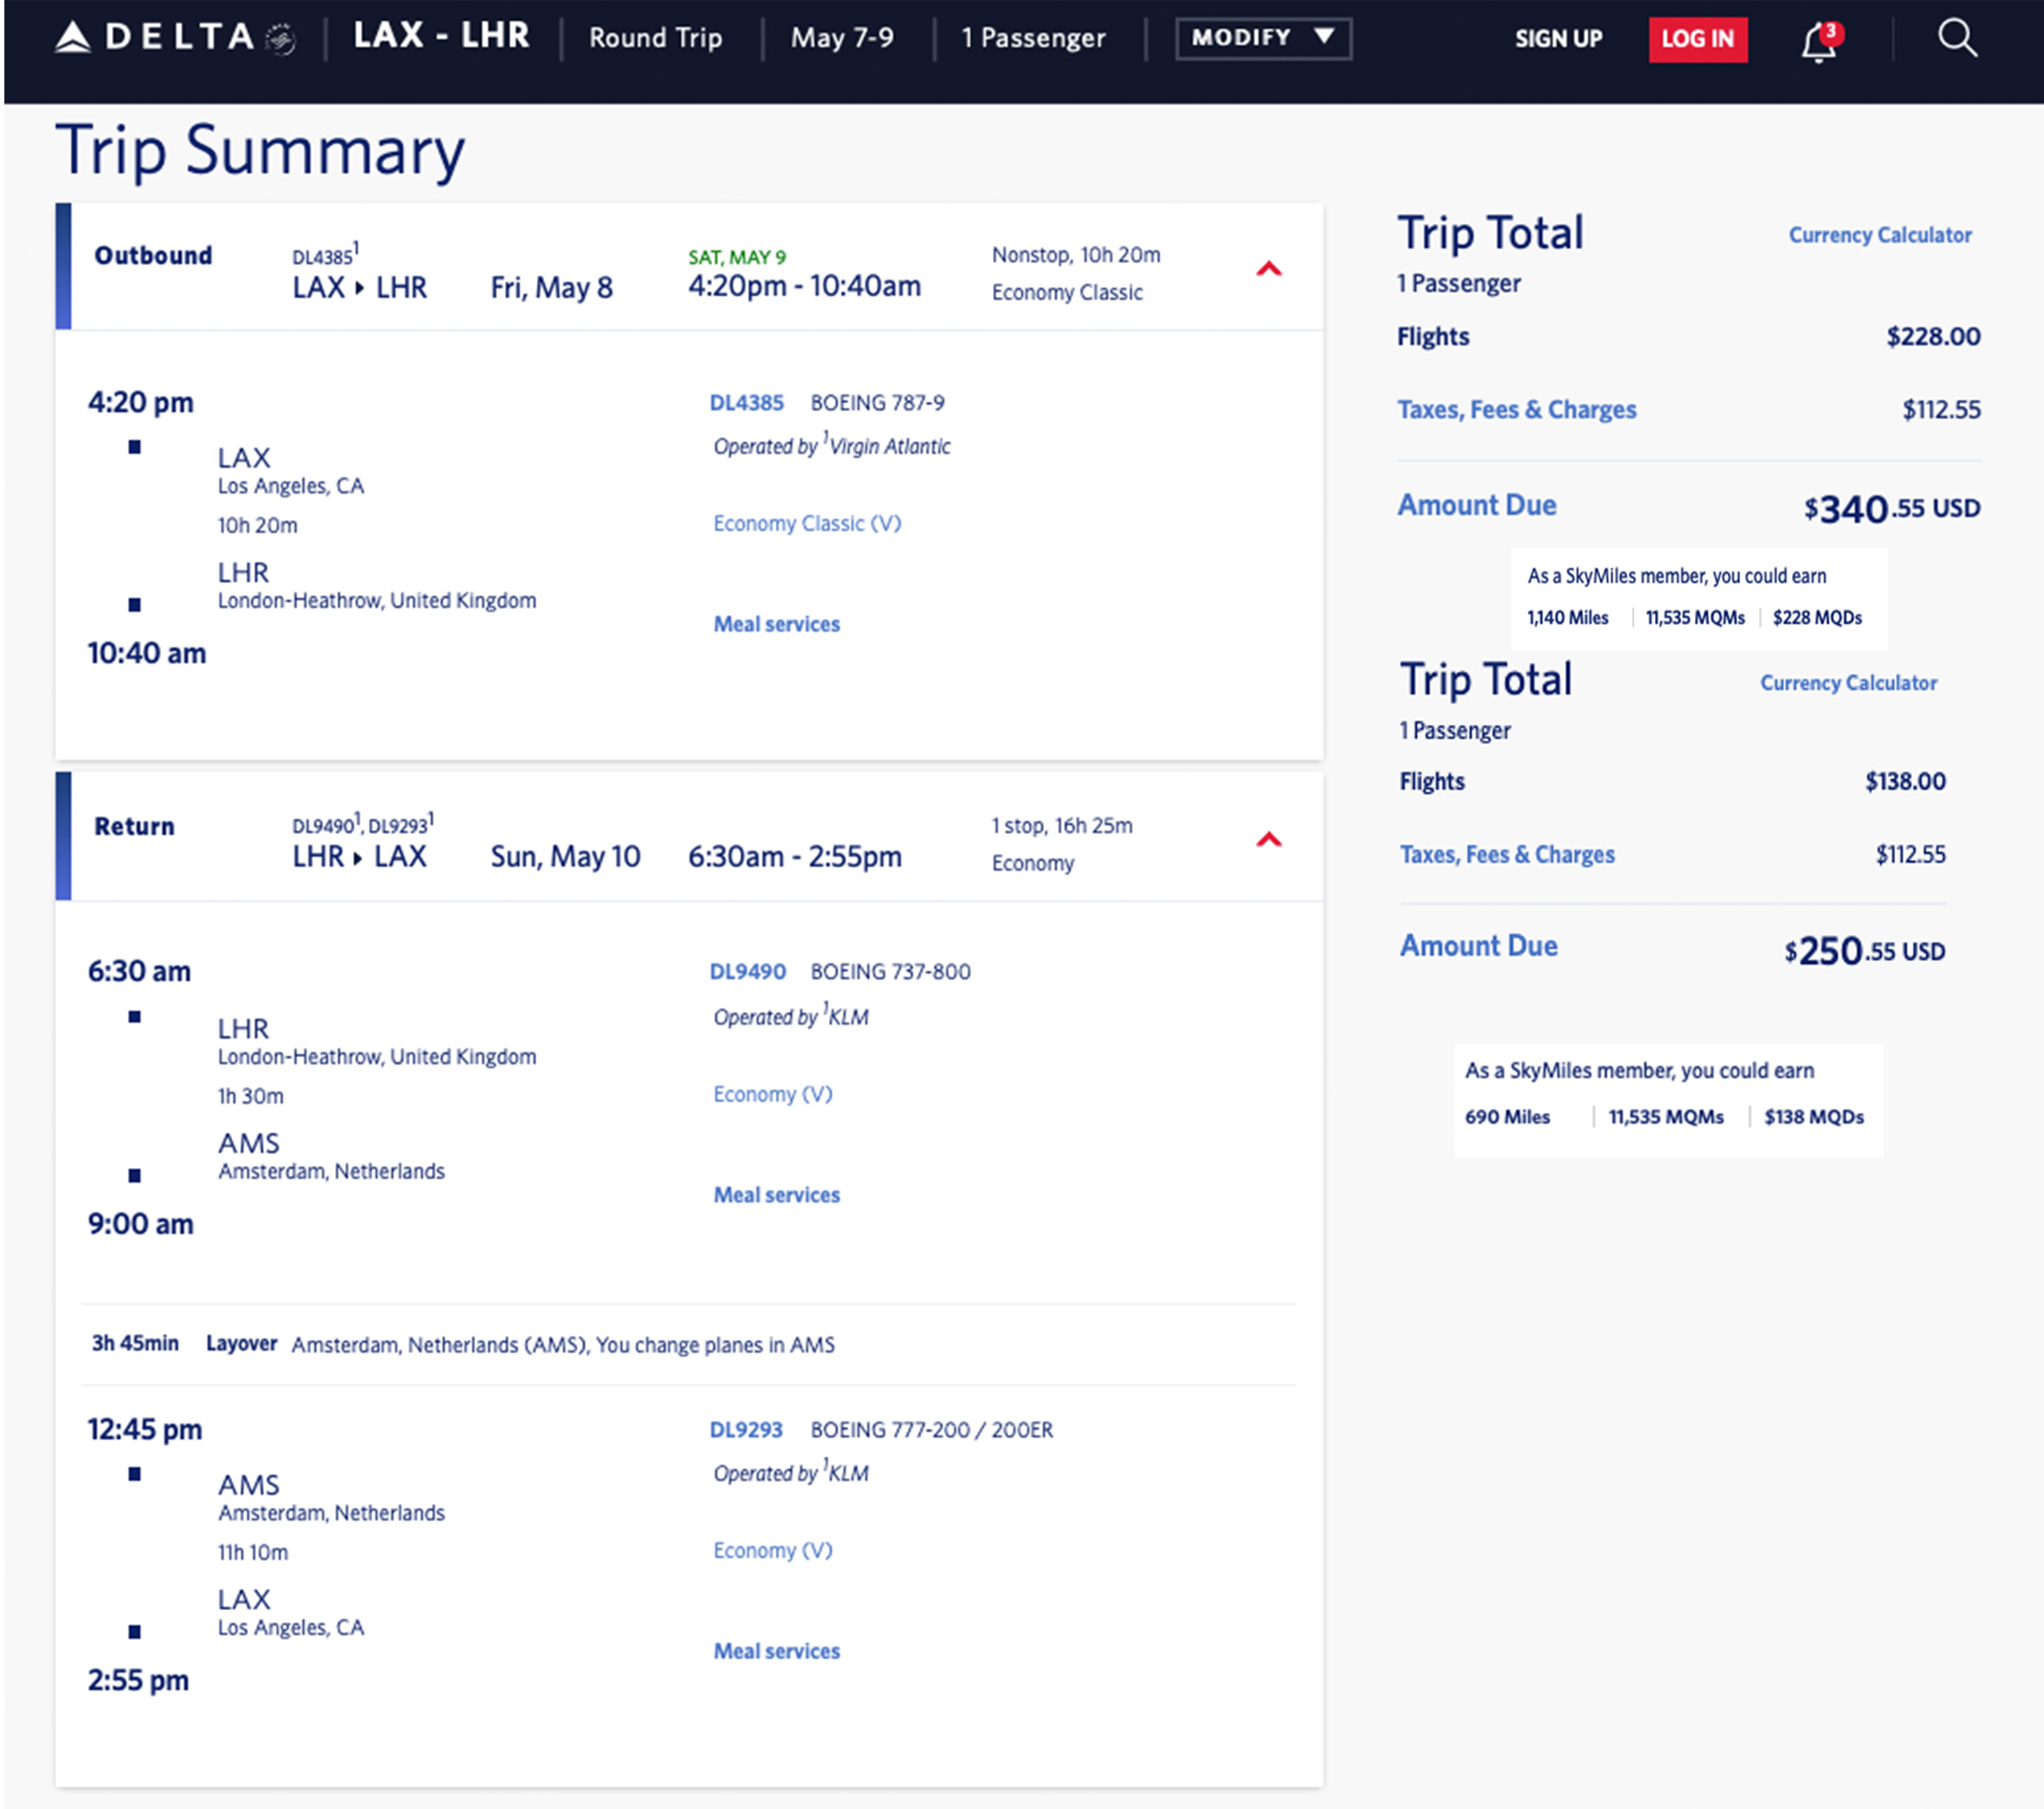Click the 1 Passenger header item
The height and width of the screenshot is (1809, 2044).
pyautogui.click(x=1032, y=38)
